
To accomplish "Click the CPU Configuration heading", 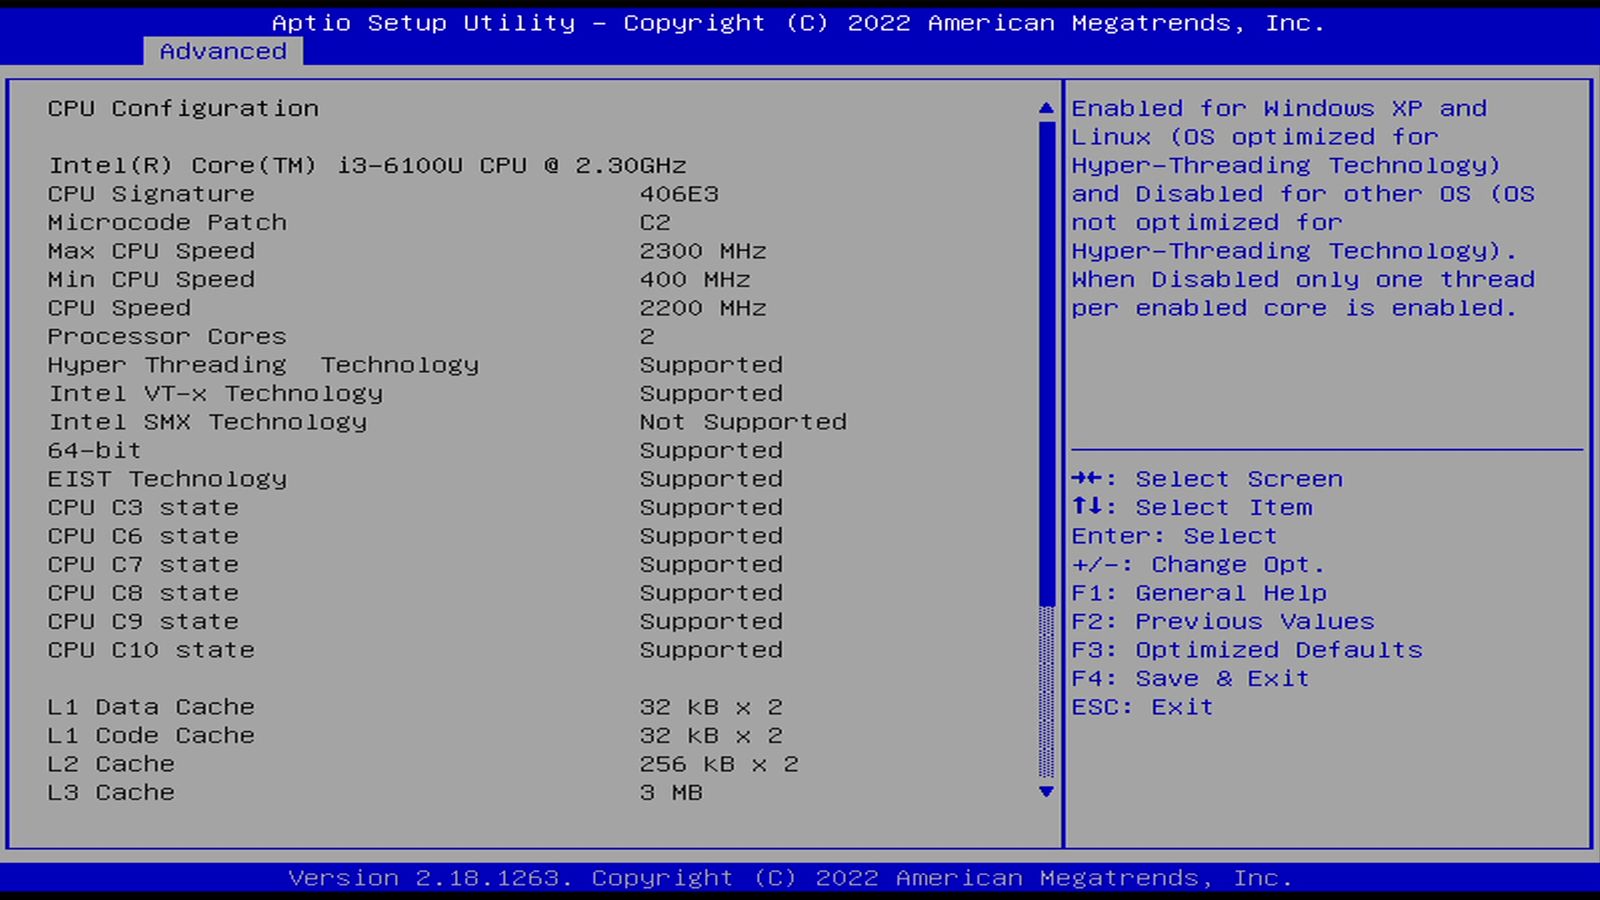I will (x=183, y=108).
